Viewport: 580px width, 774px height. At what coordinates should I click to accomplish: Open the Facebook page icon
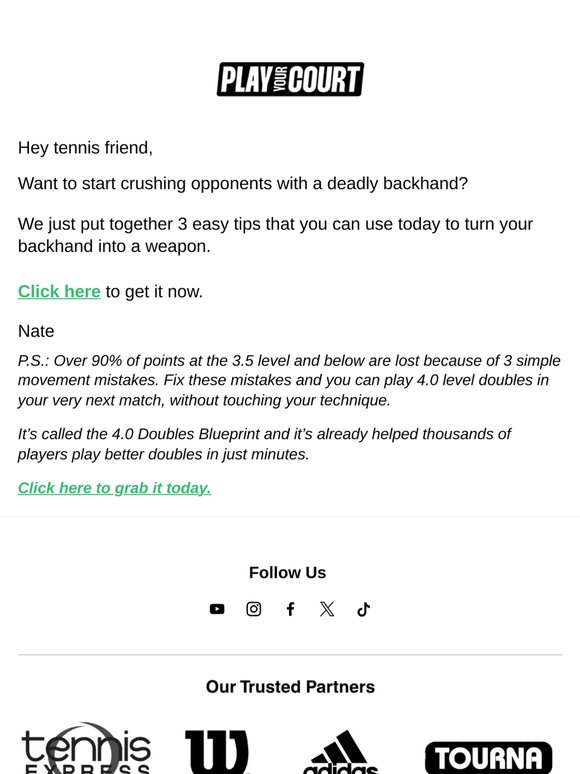tap(290, 609)
